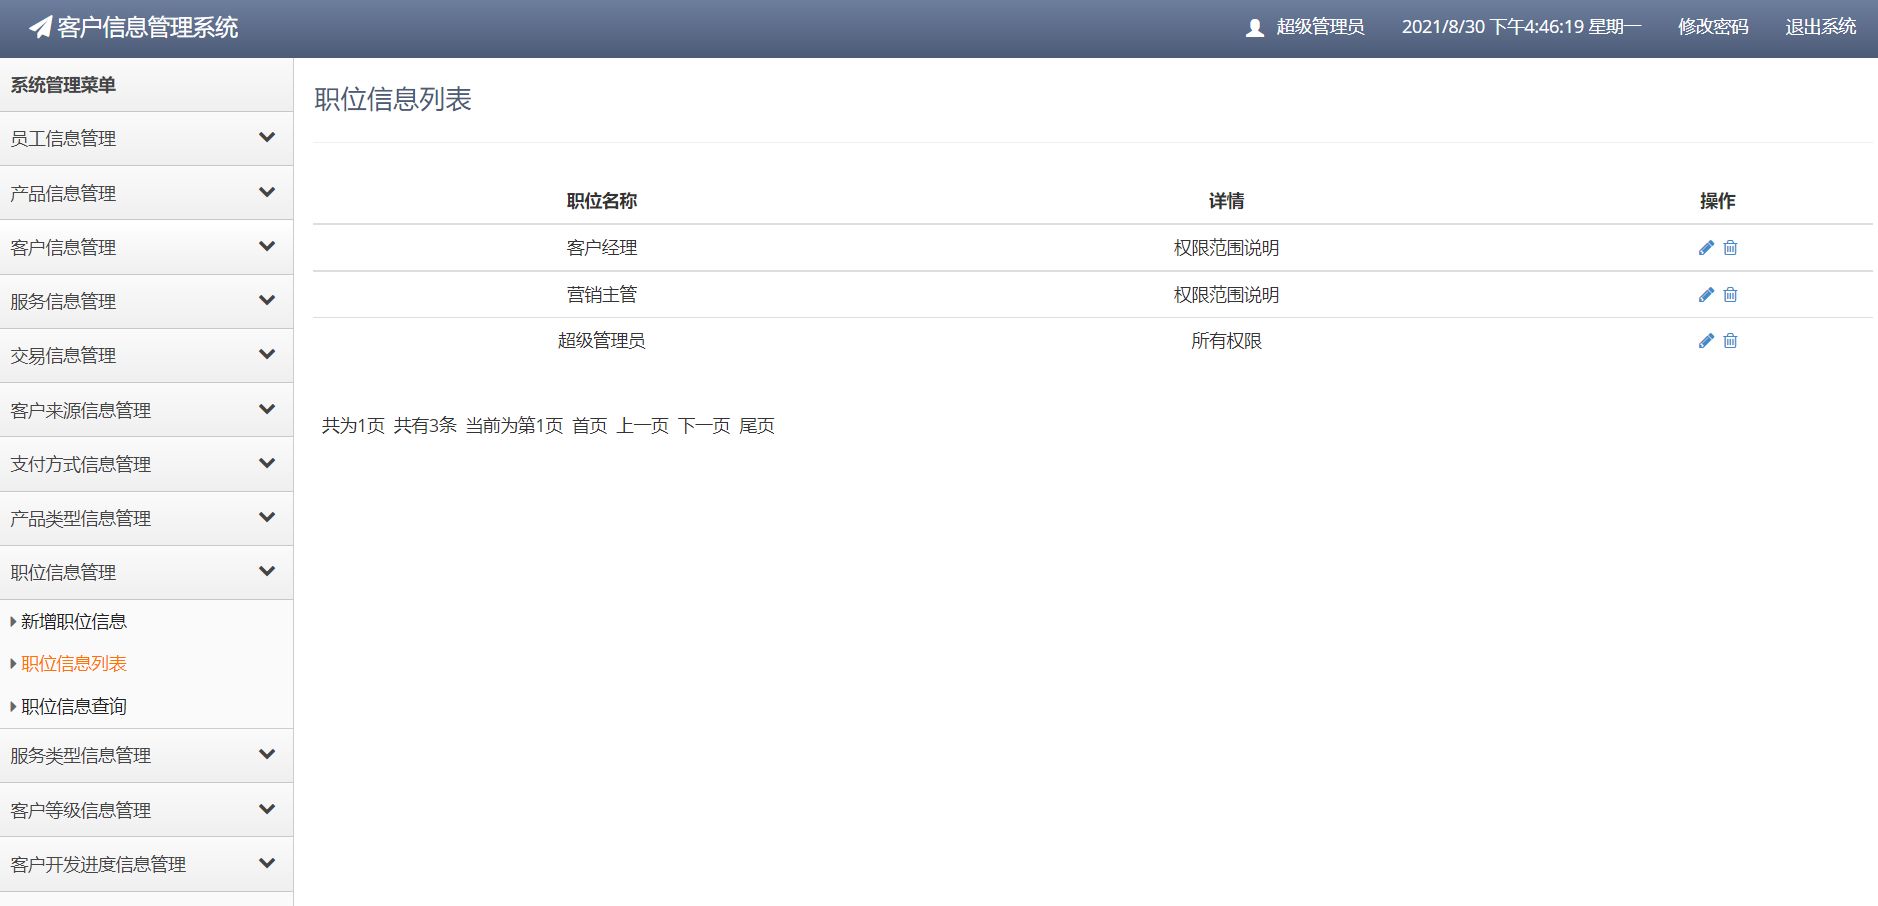Image resolution: width=1878 pixels, height=906 pixels.
Task: Click the 客户信息管理系统 title
Action: [x=148, y=27]
